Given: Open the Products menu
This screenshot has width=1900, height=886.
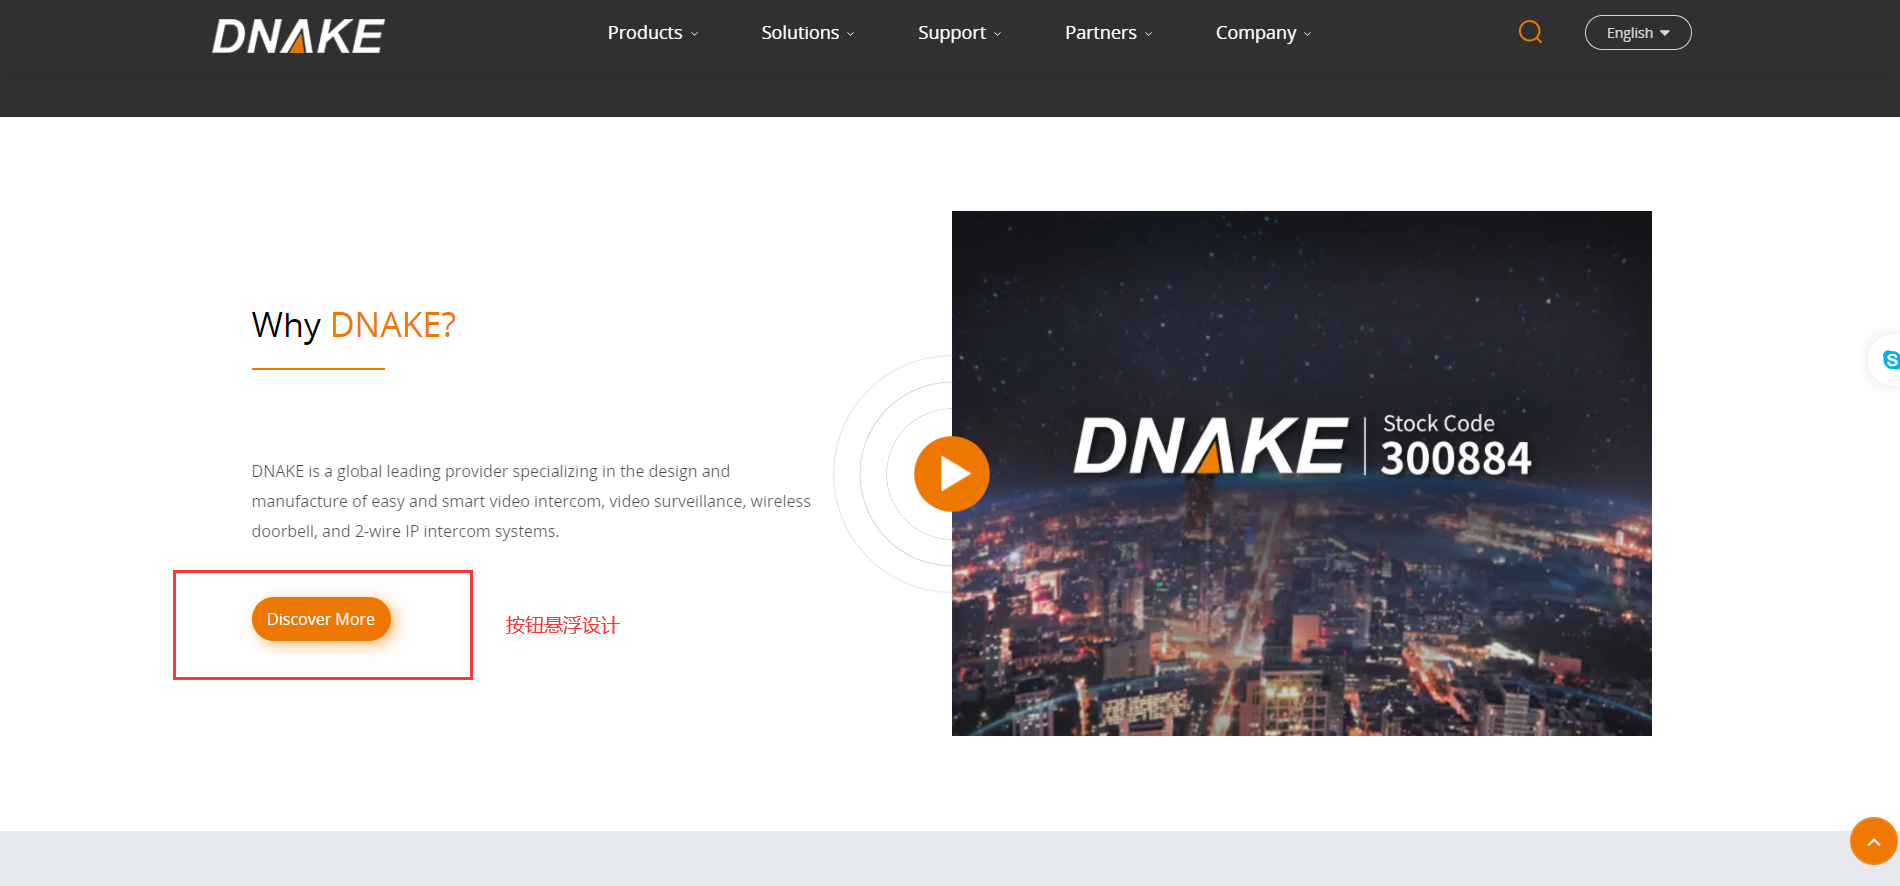Looking at the screenshot, I should point(645,33).
